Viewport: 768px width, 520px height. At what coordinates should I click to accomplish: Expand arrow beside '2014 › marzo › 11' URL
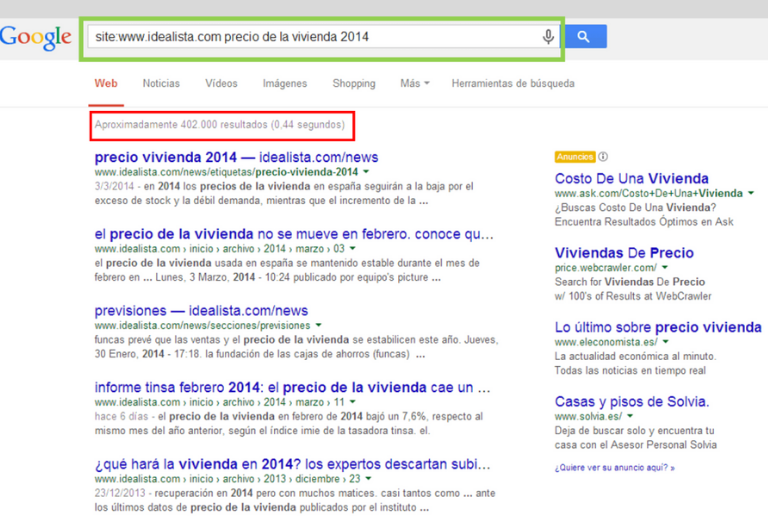click(353, 402)
